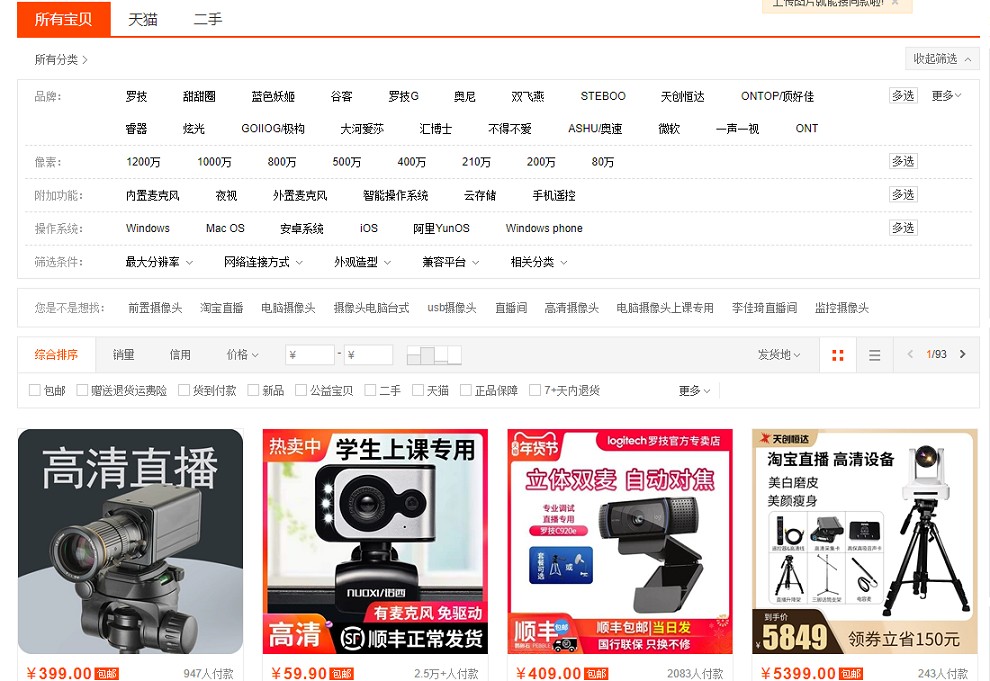Select the 罗技 brand filter
The width and height of the screenshot is (990, 681).
click(x=136, y=97)
